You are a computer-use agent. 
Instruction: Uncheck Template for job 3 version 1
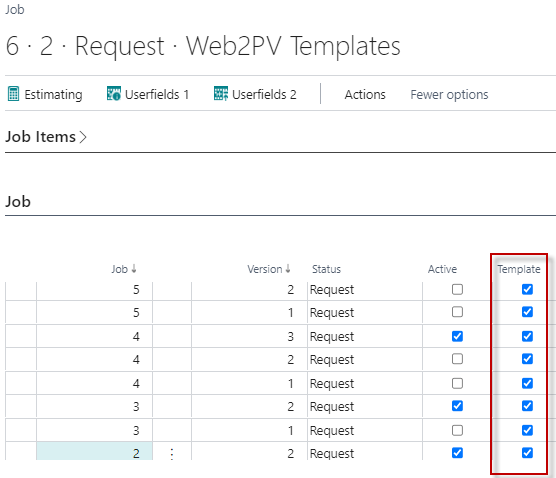tap(527, 430)
